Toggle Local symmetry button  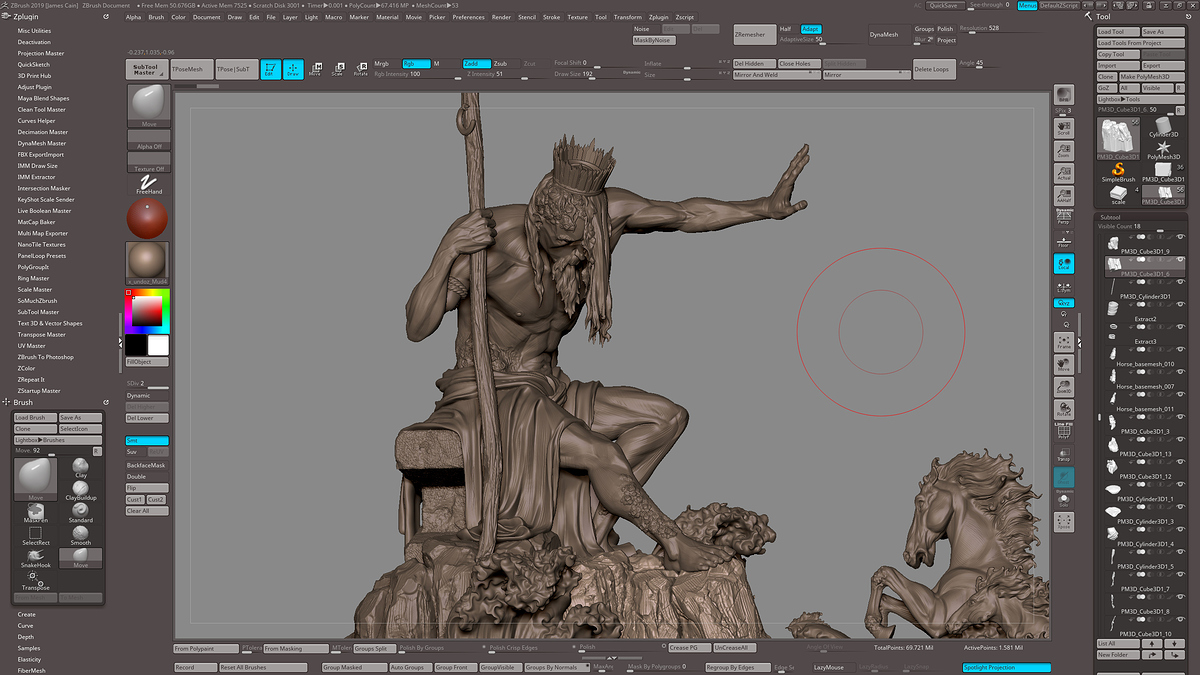1064,264
